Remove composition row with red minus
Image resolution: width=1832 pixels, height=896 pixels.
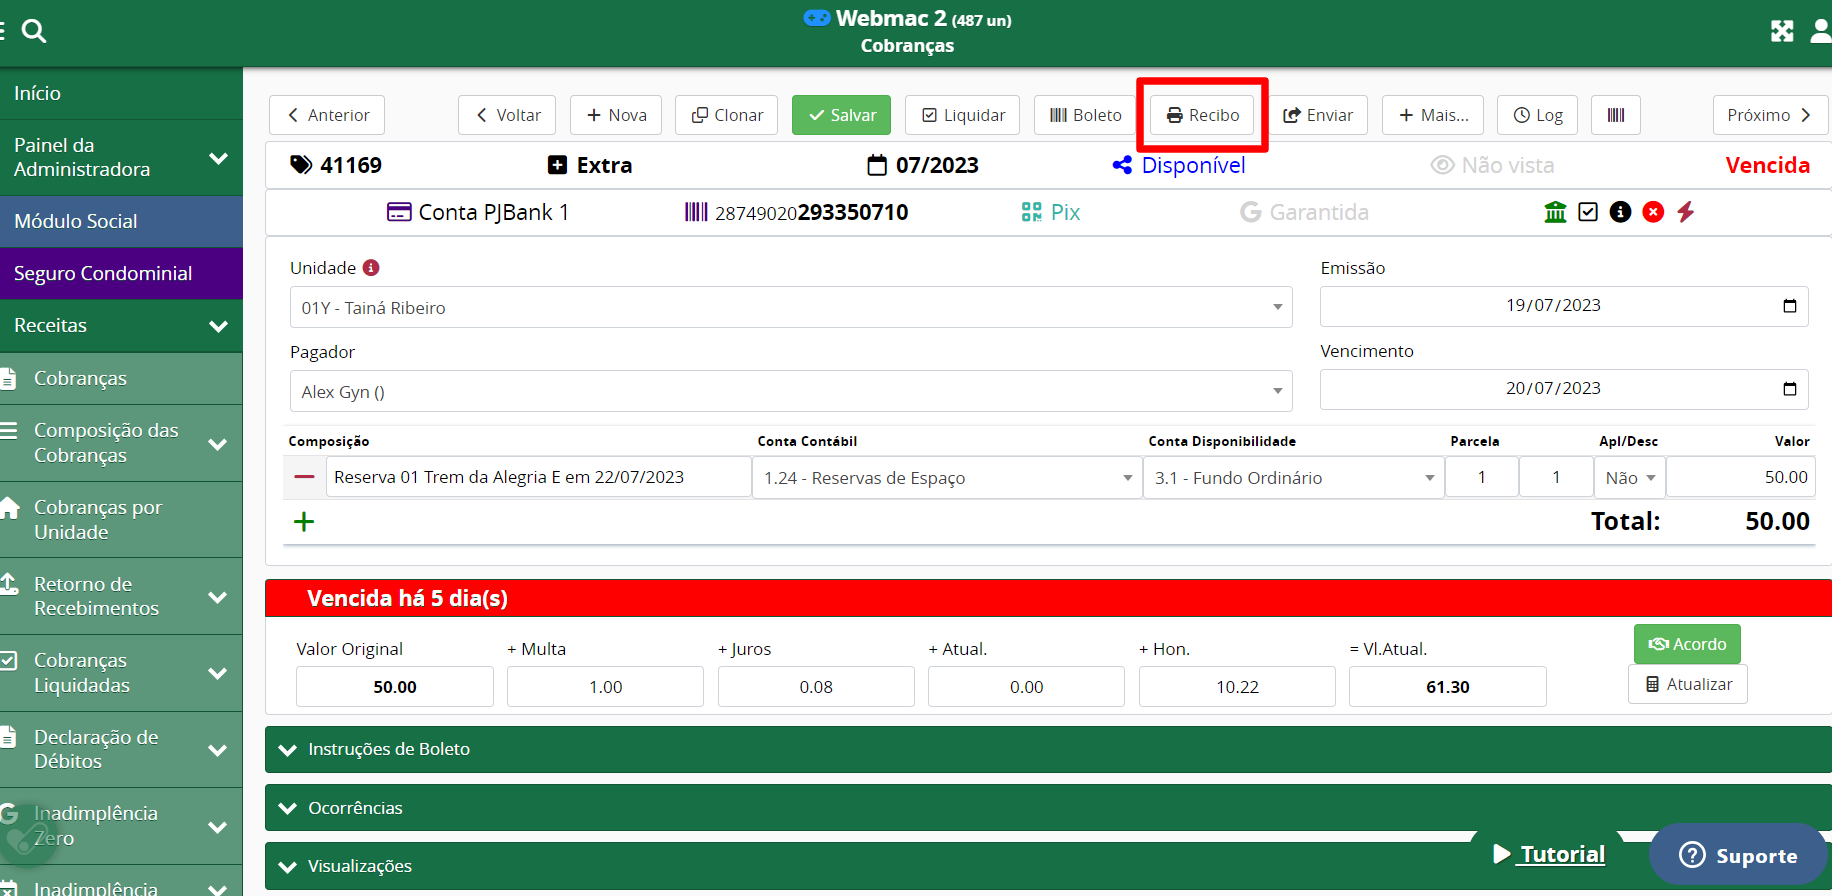(x=305, y=477)
